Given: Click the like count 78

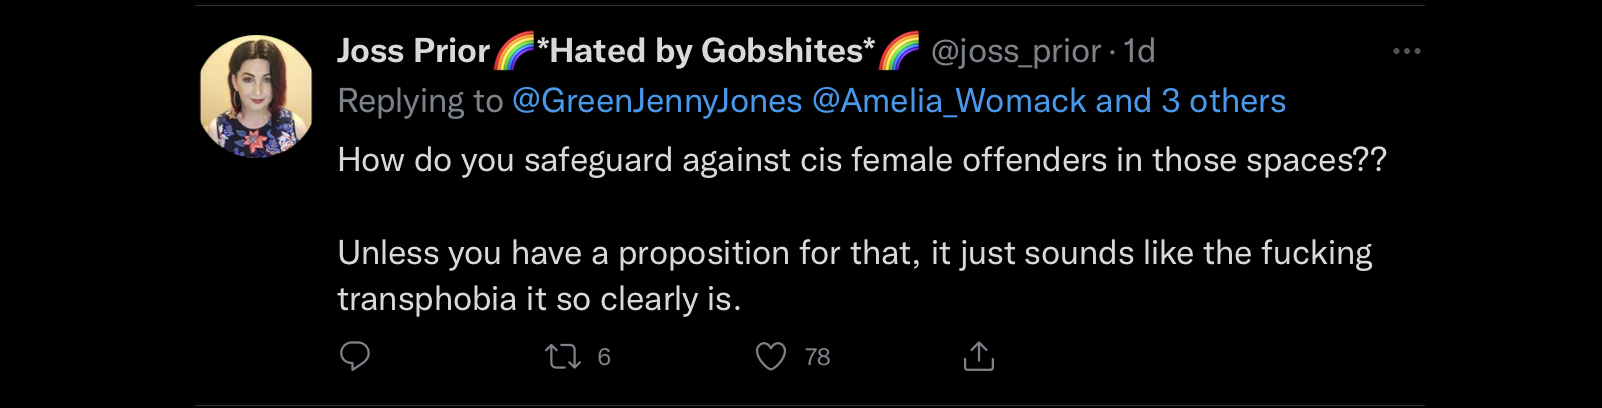Looking at the screenshot, I should coord(817,357).
